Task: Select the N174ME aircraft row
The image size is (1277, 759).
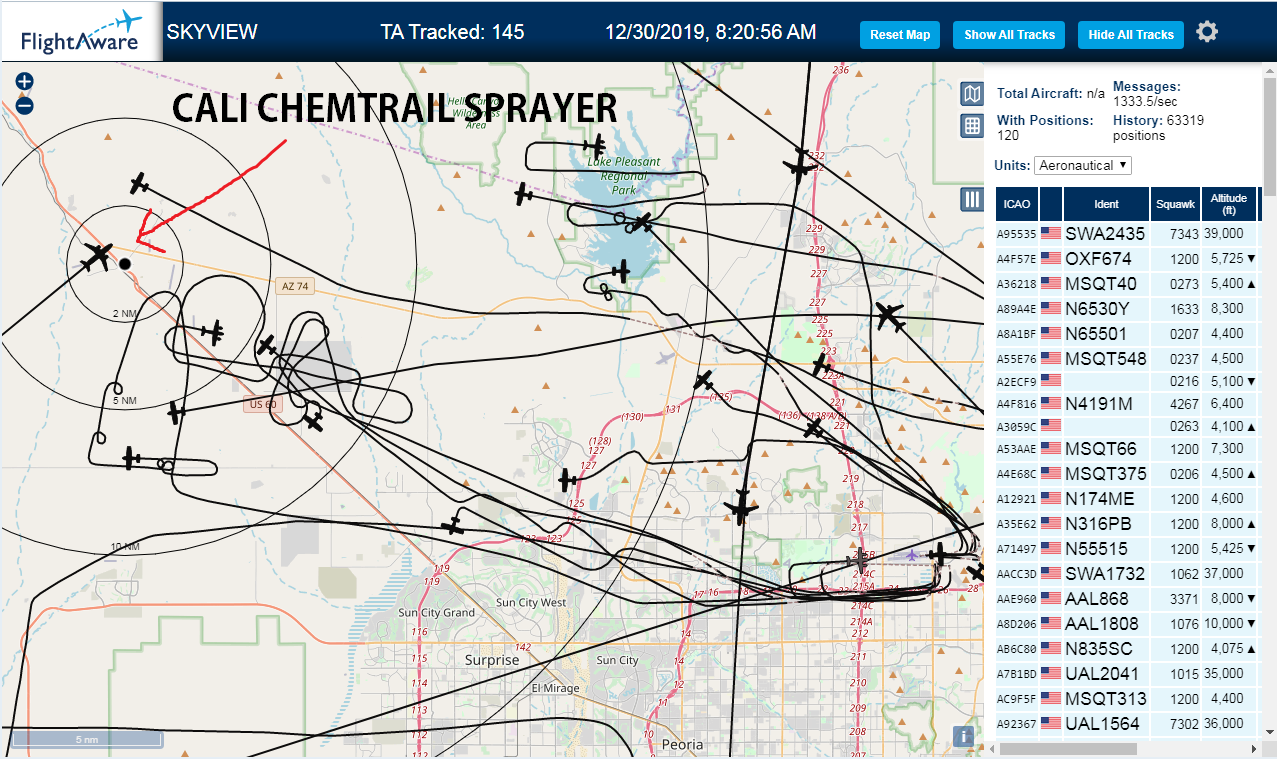Action: coord(1127,498)
